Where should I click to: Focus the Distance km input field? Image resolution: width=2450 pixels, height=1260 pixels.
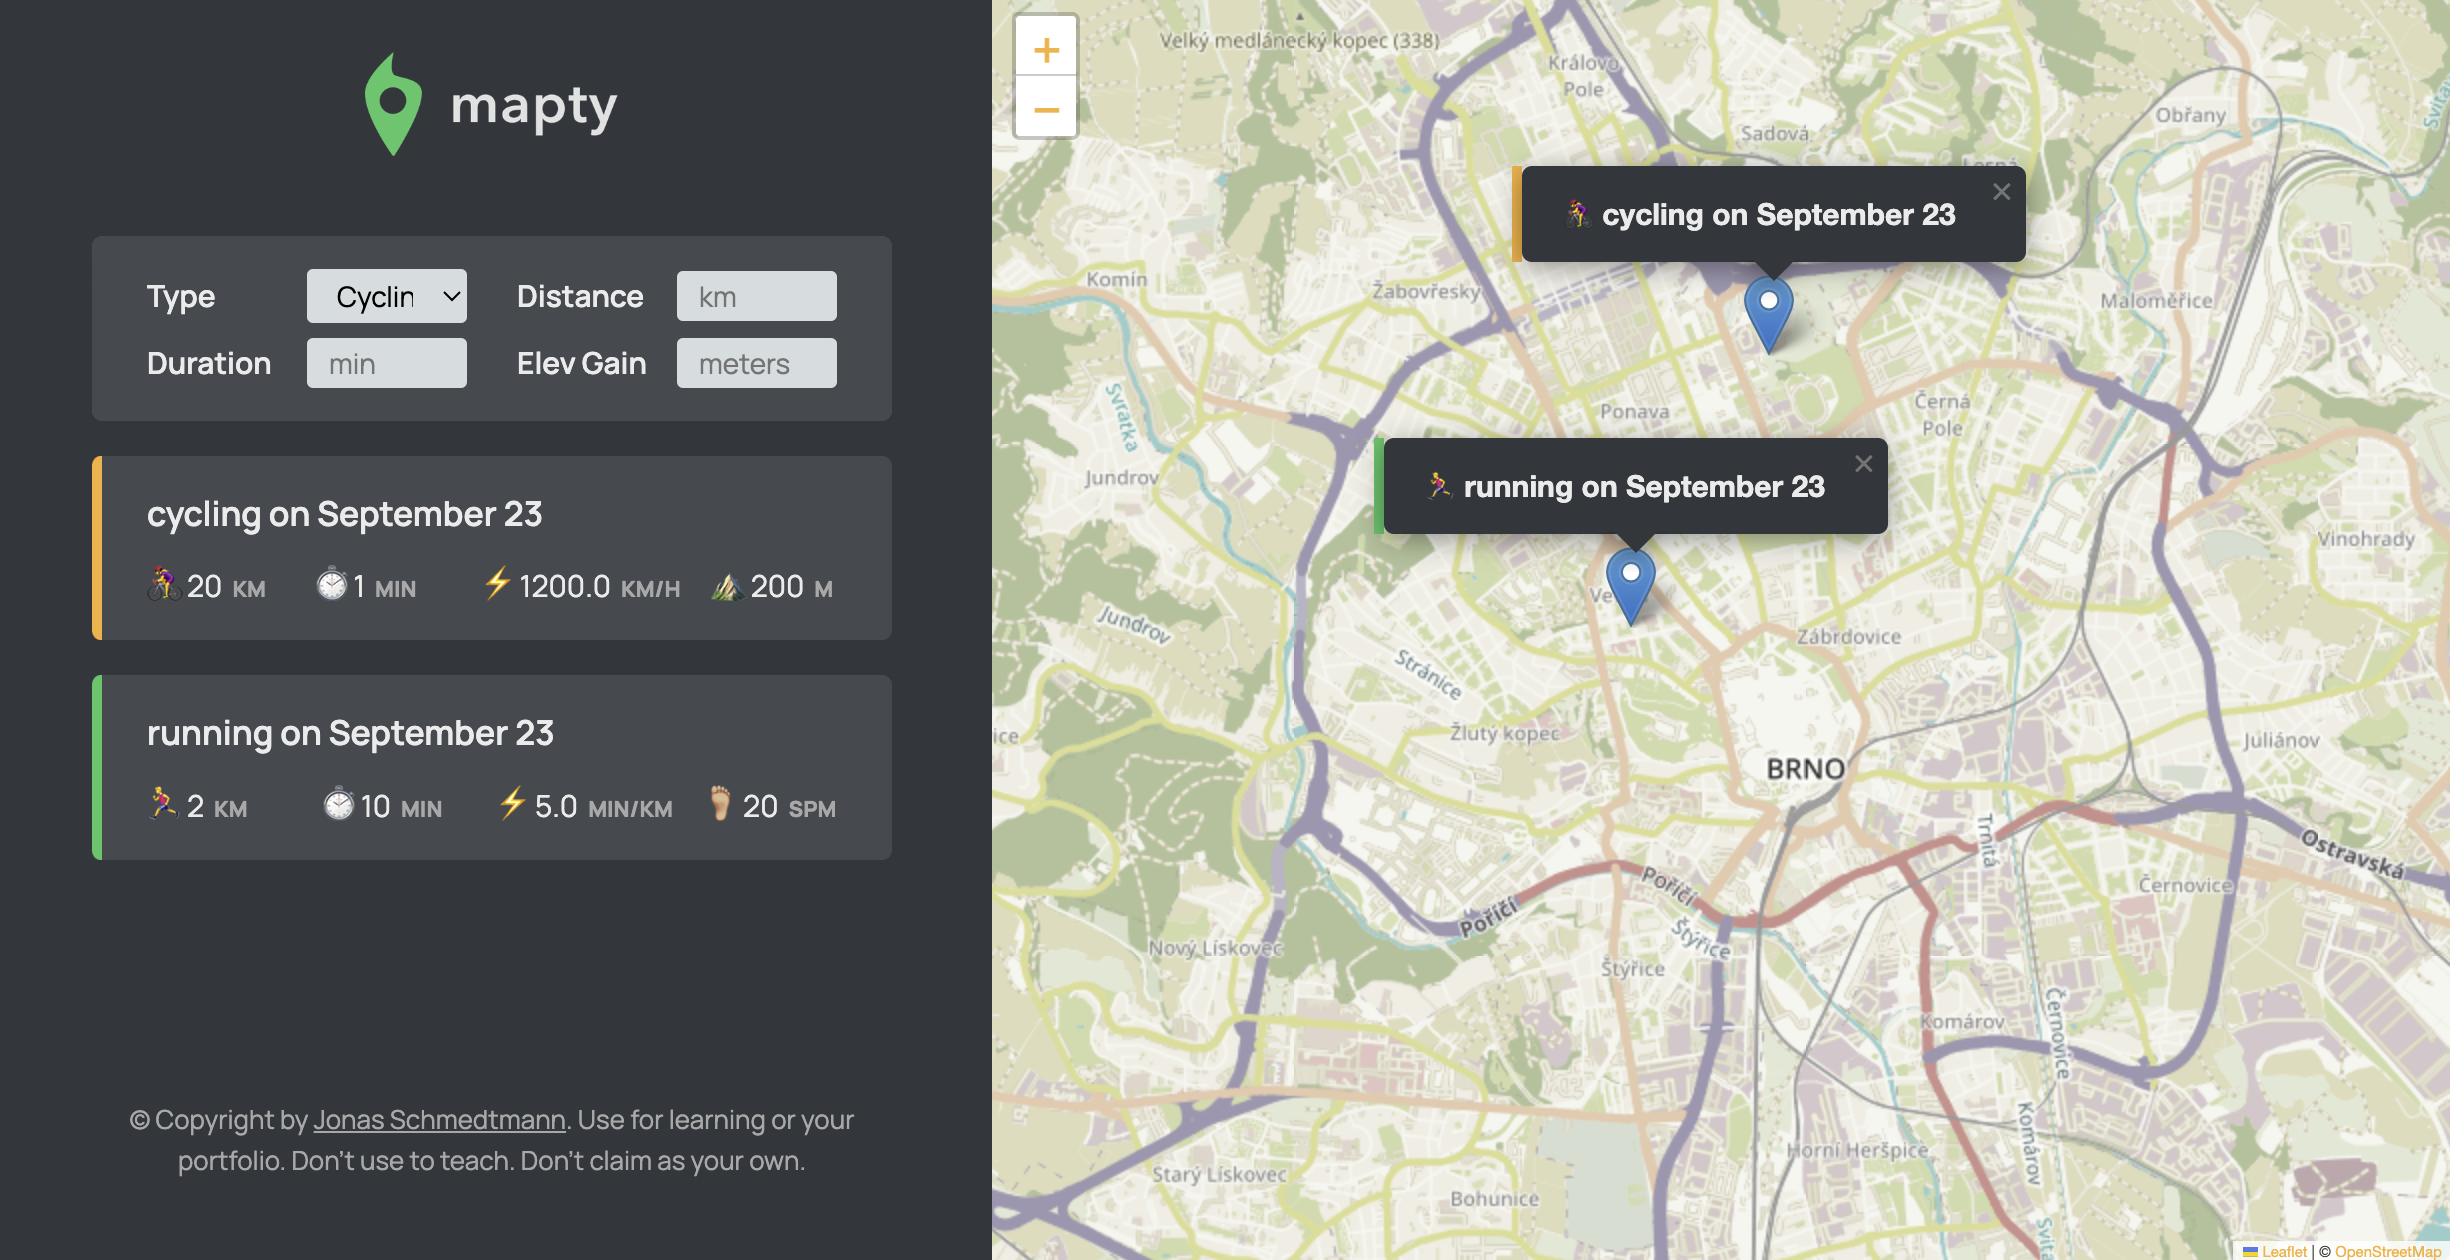coord(756,296)
